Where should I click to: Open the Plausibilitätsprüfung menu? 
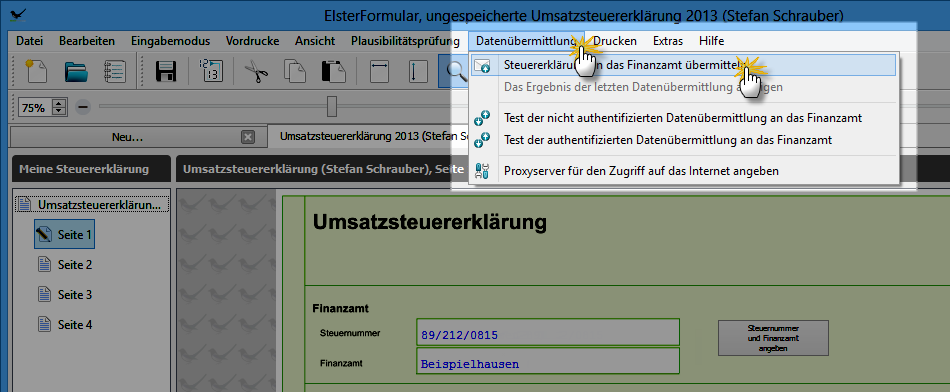(x=405, y=41)
